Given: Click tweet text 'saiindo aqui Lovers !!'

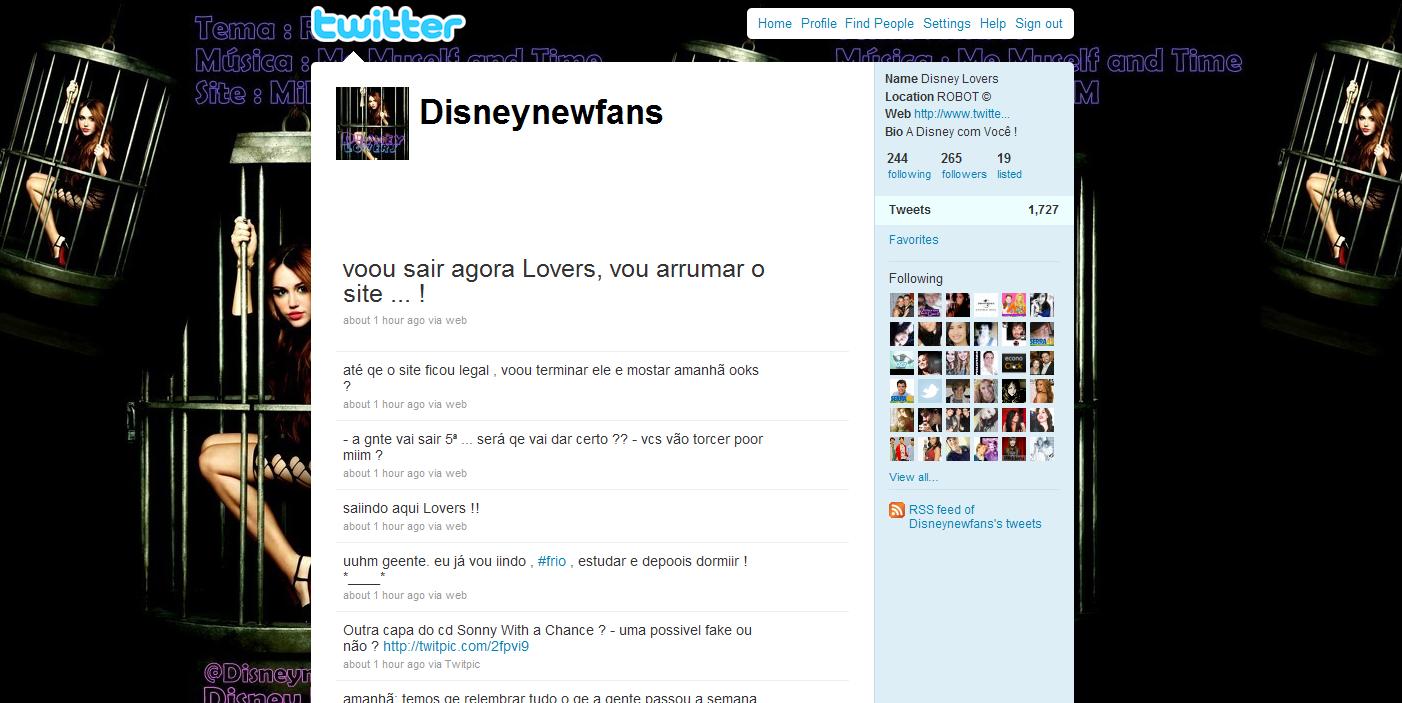Looking at the screenshot, I should click(411, 508).
